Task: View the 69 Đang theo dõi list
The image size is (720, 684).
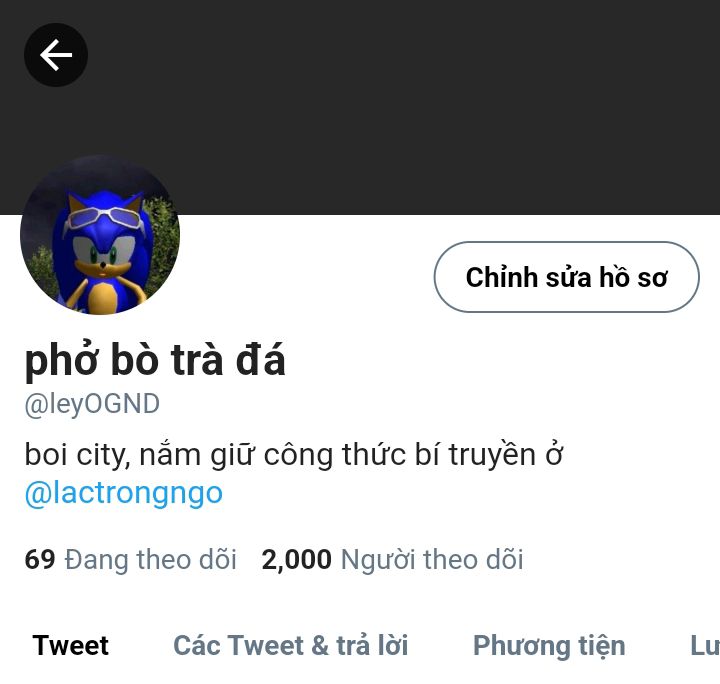Action: click(130, 560)
